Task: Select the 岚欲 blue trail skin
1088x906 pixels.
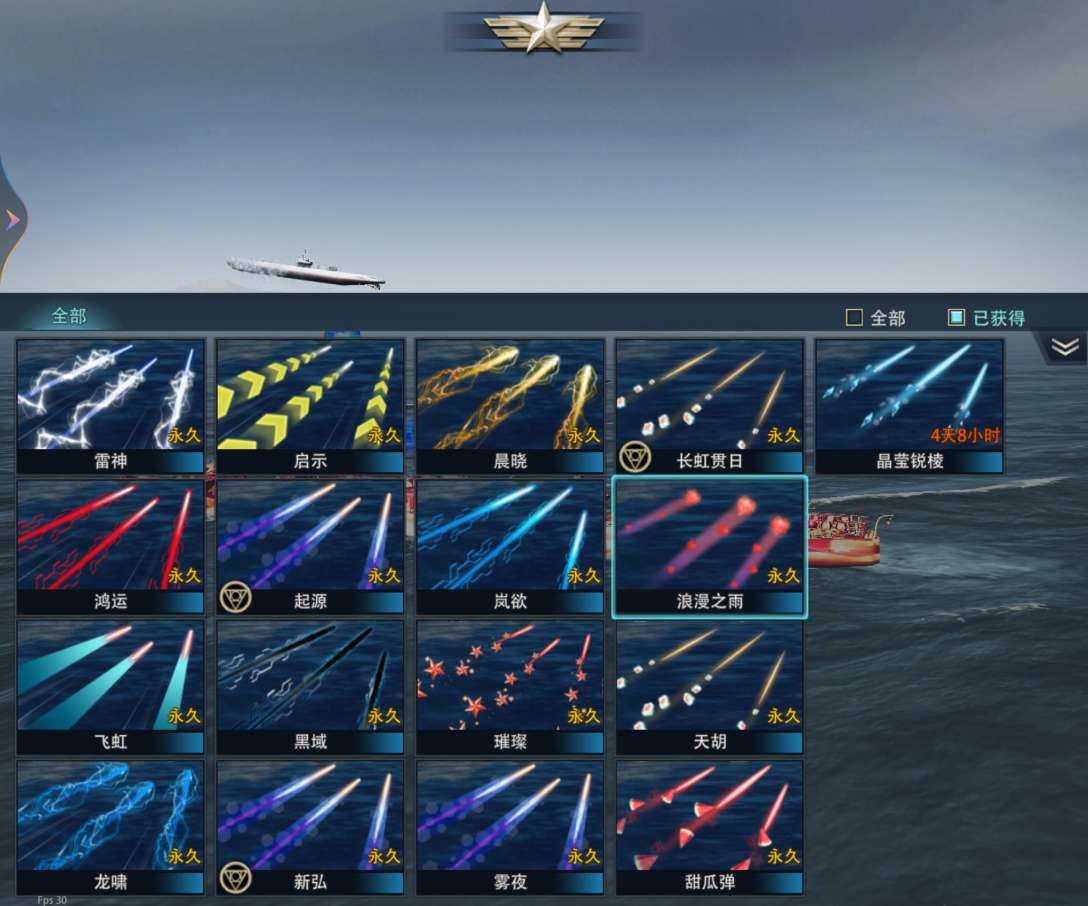Action: coord(510,547)
